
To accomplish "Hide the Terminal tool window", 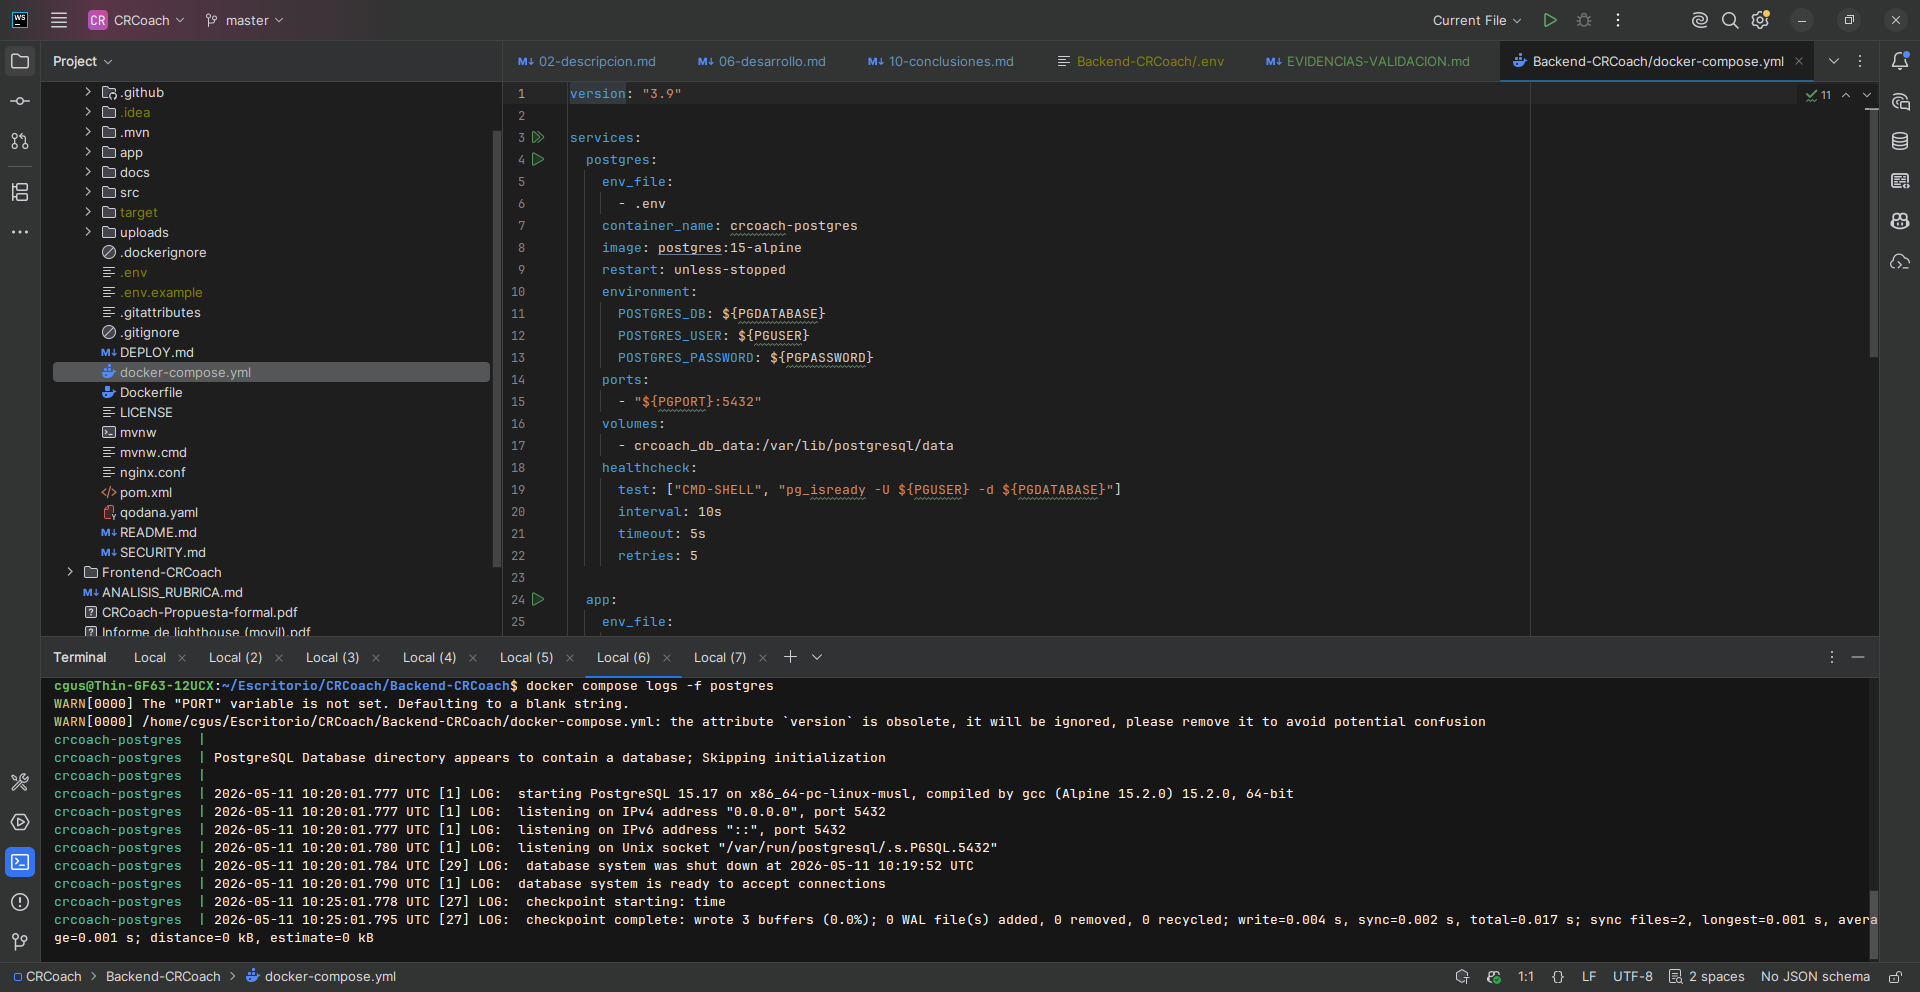I will tap(1858, 657).
